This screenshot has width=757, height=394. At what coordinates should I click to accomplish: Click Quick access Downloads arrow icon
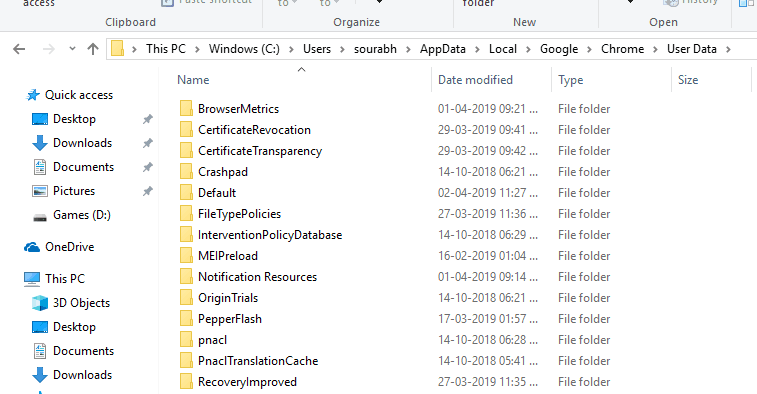click(40, 143)
